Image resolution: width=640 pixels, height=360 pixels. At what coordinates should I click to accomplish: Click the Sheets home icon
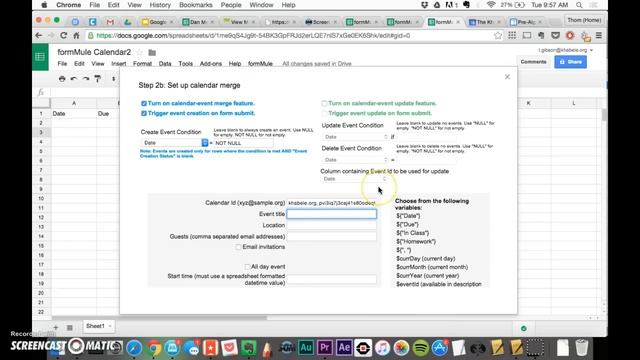(x=40, y=57)
